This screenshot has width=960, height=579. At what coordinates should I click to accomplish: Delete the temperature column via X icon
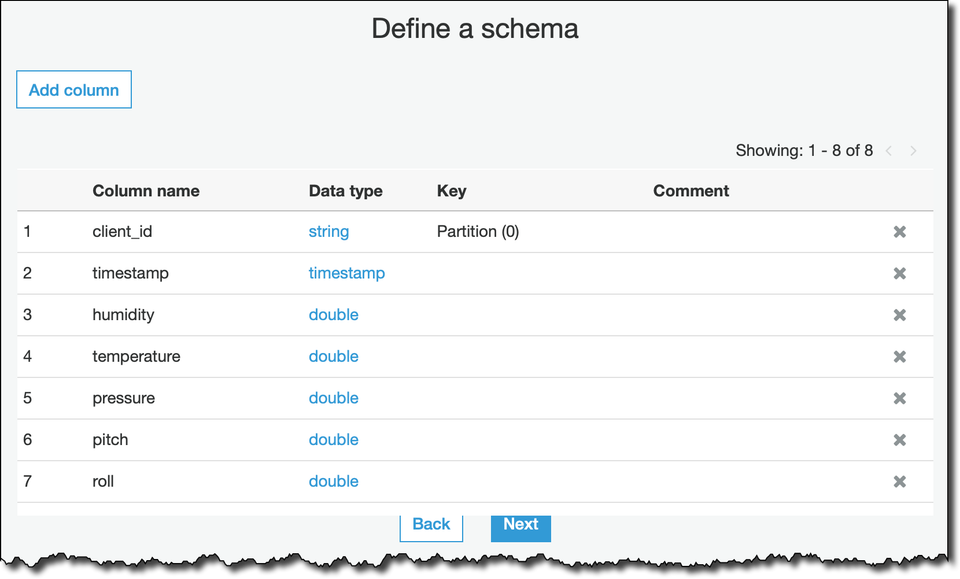pyautogui.click(x=899, y=357)
